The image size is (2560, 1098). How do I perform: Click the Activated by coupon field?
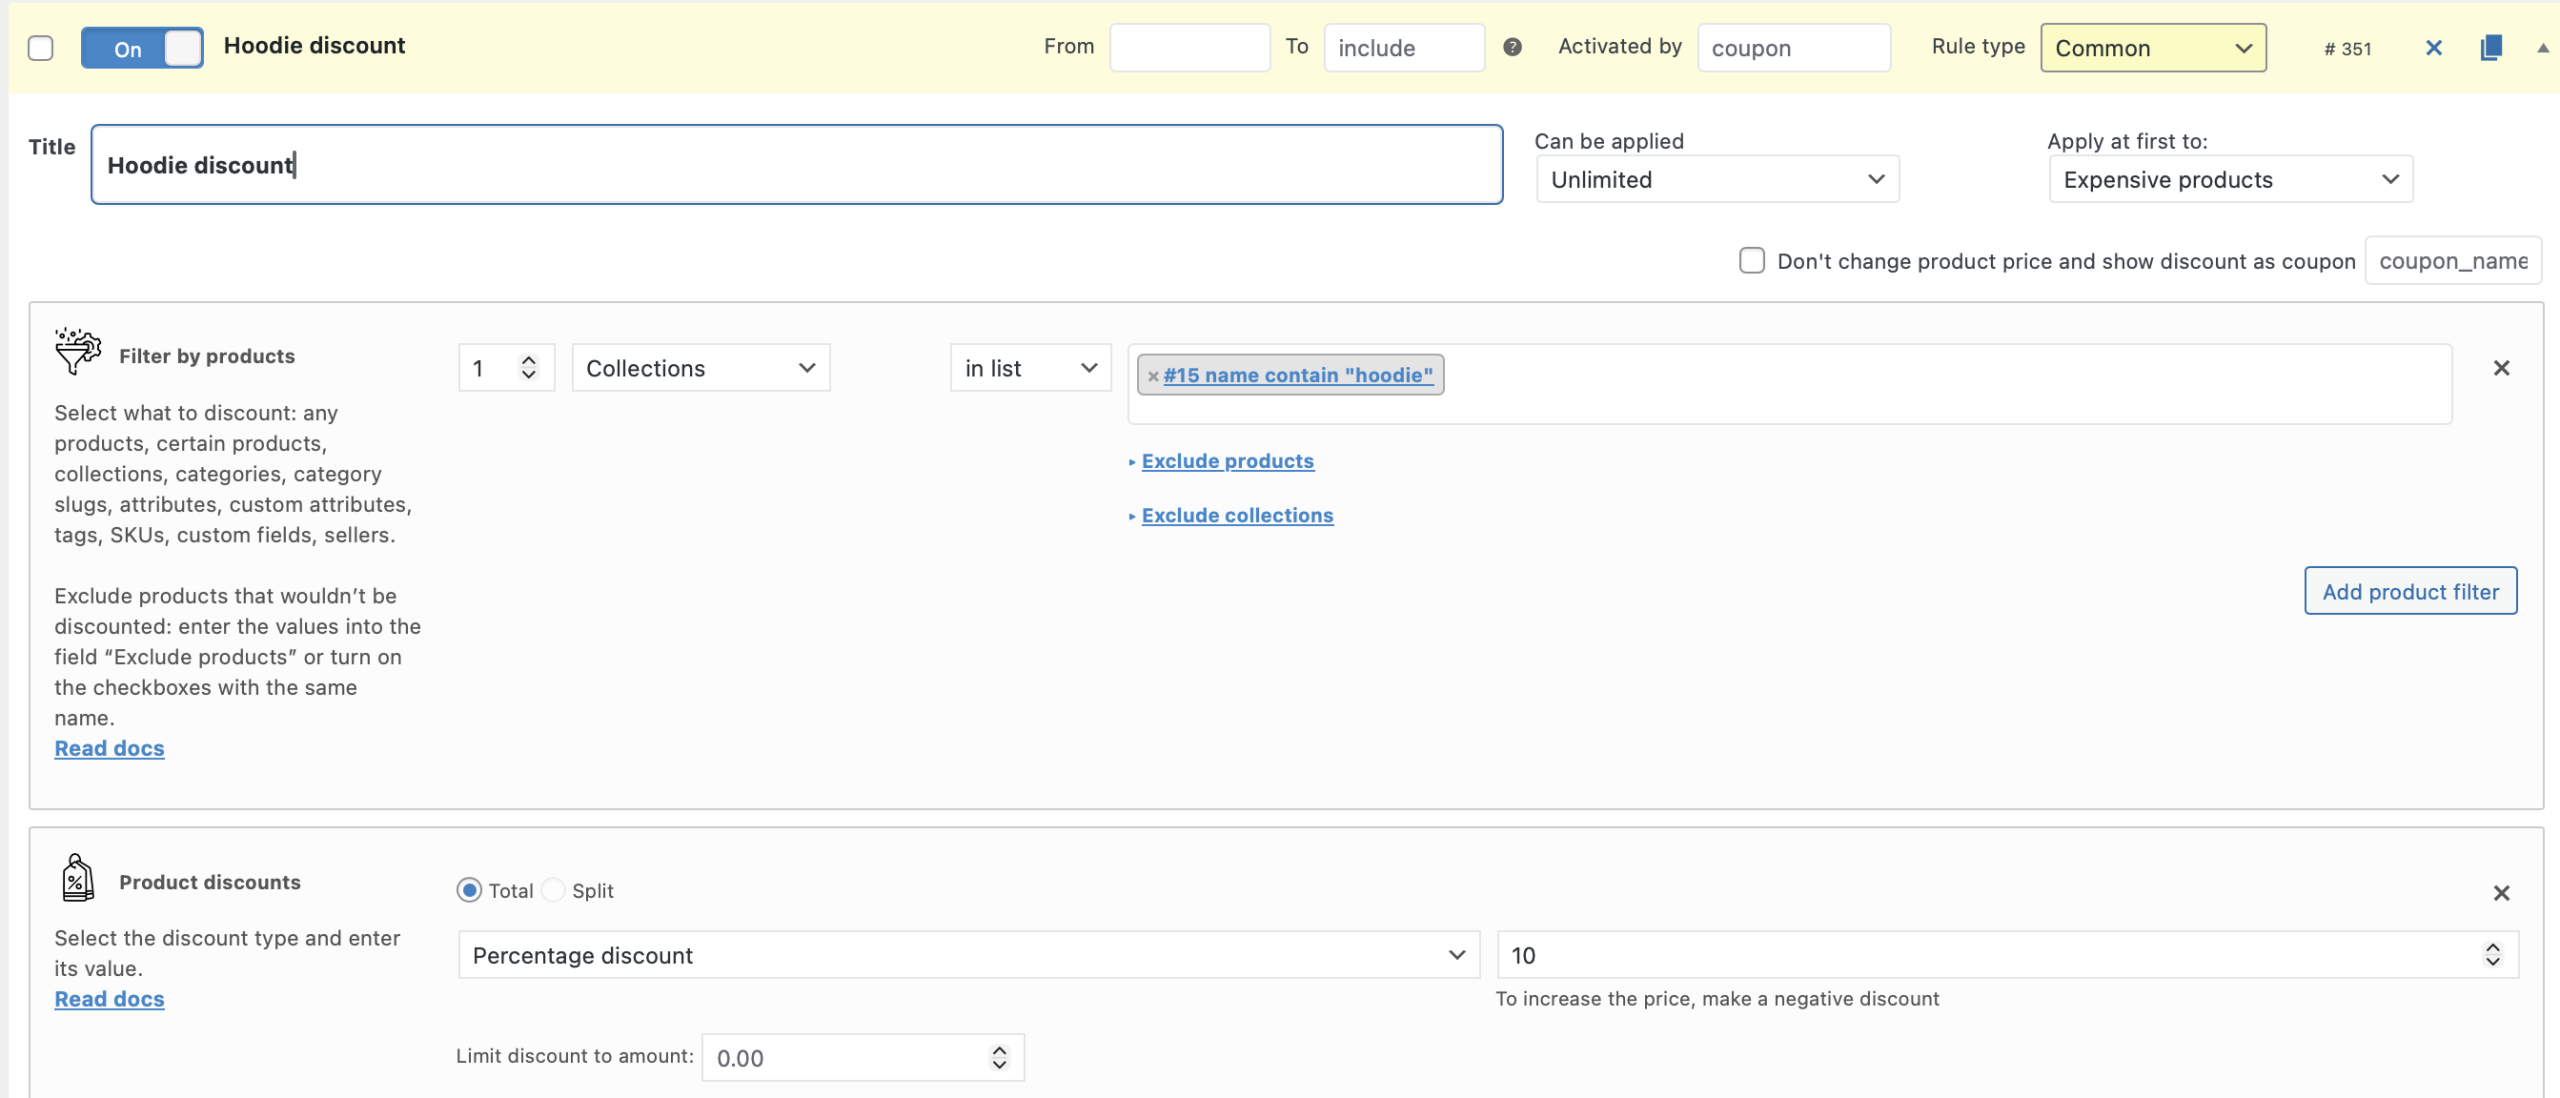point(1793,48)
